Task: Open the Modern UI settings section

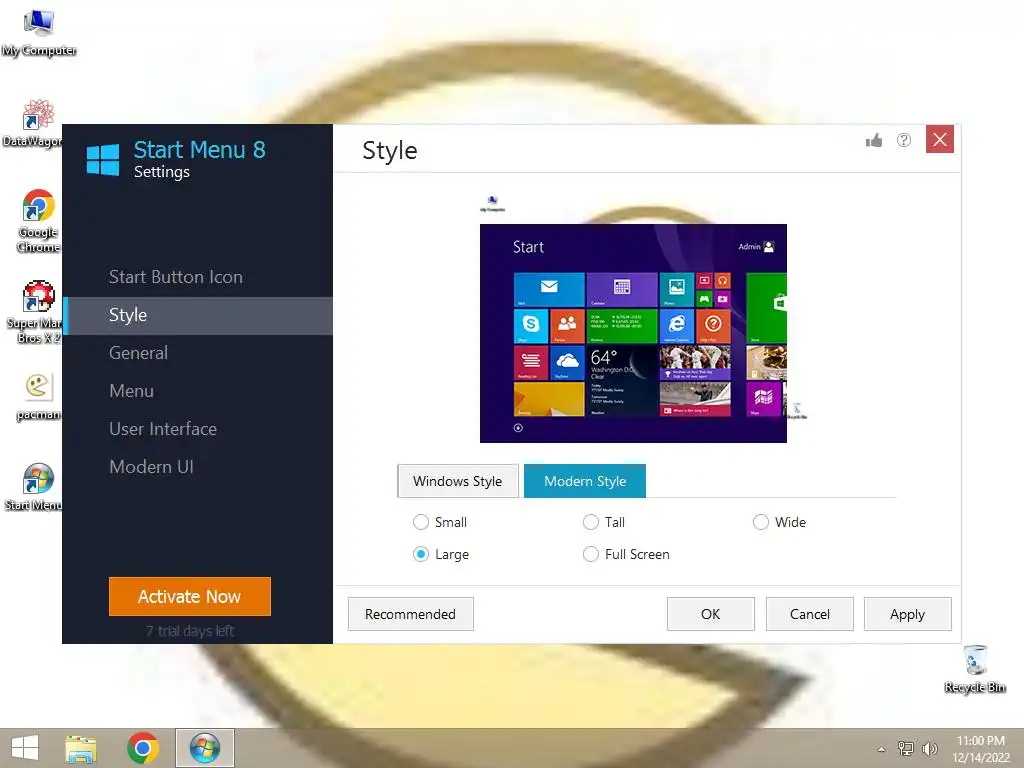Action: [197, 467]
